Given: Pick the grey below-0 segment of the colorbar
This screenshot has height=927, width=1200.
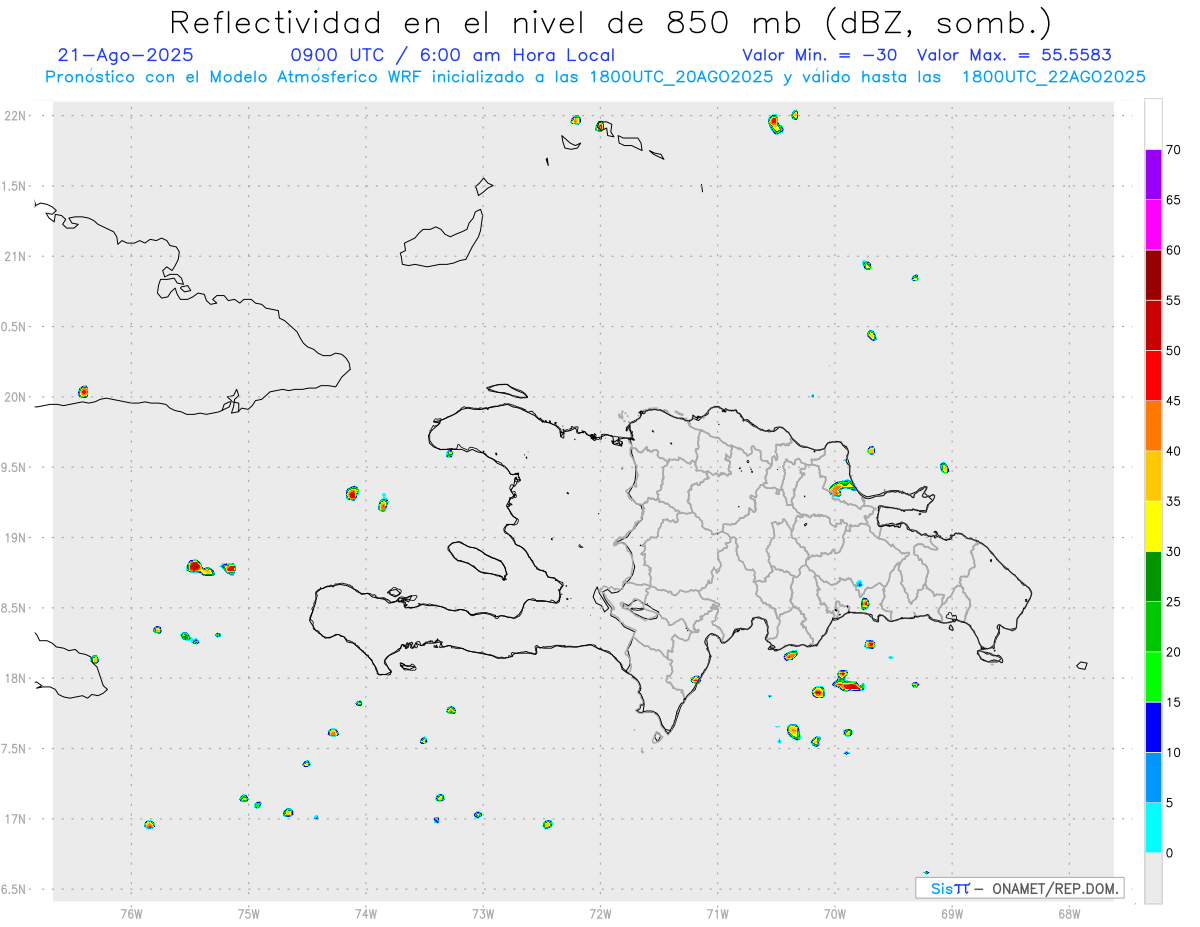Looking at the screenshot, I should [1153, 878].
